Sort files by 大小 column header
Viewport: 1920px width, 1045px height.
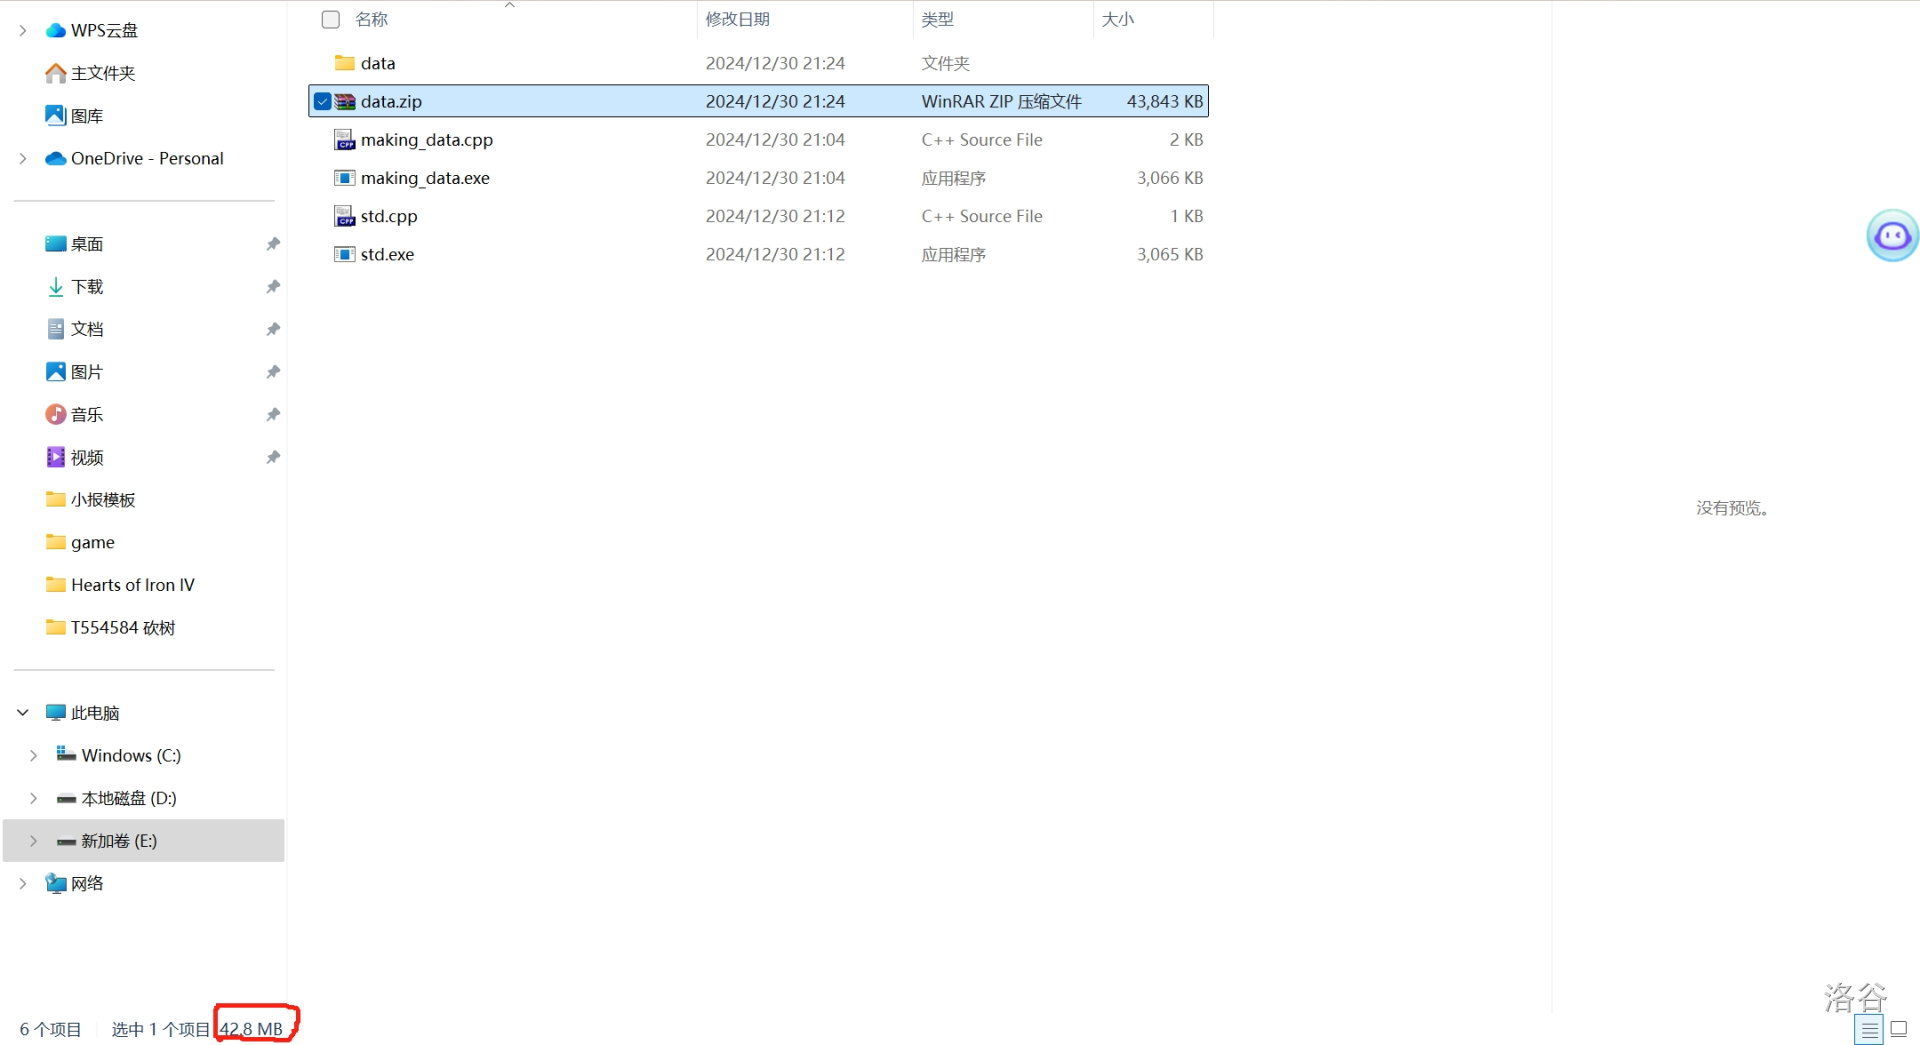(1118, 19)
